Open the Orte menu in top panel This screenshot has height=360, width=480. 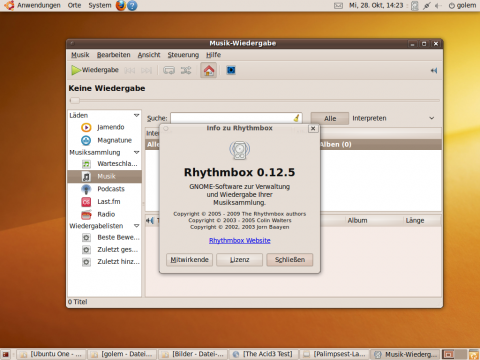tap(74, 5)
